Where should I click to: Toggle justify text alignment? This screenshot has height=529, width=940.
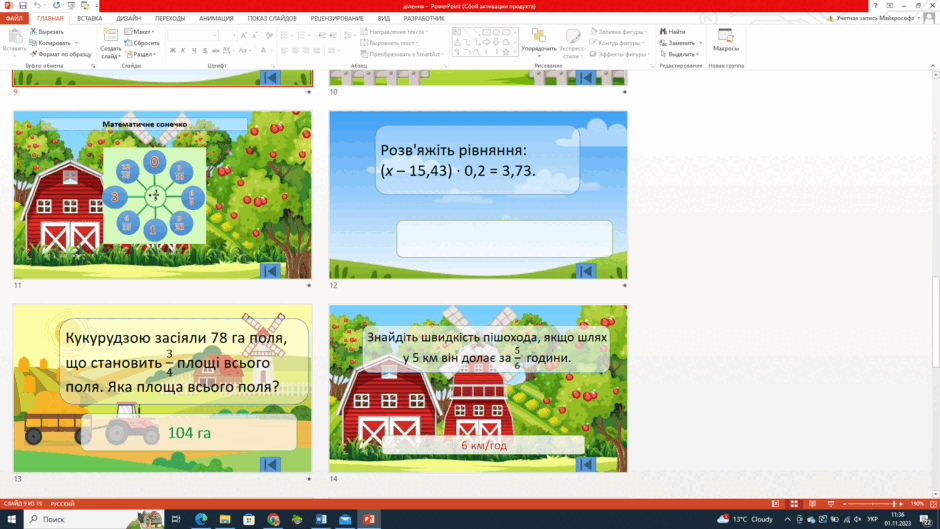tap(317, 51)
